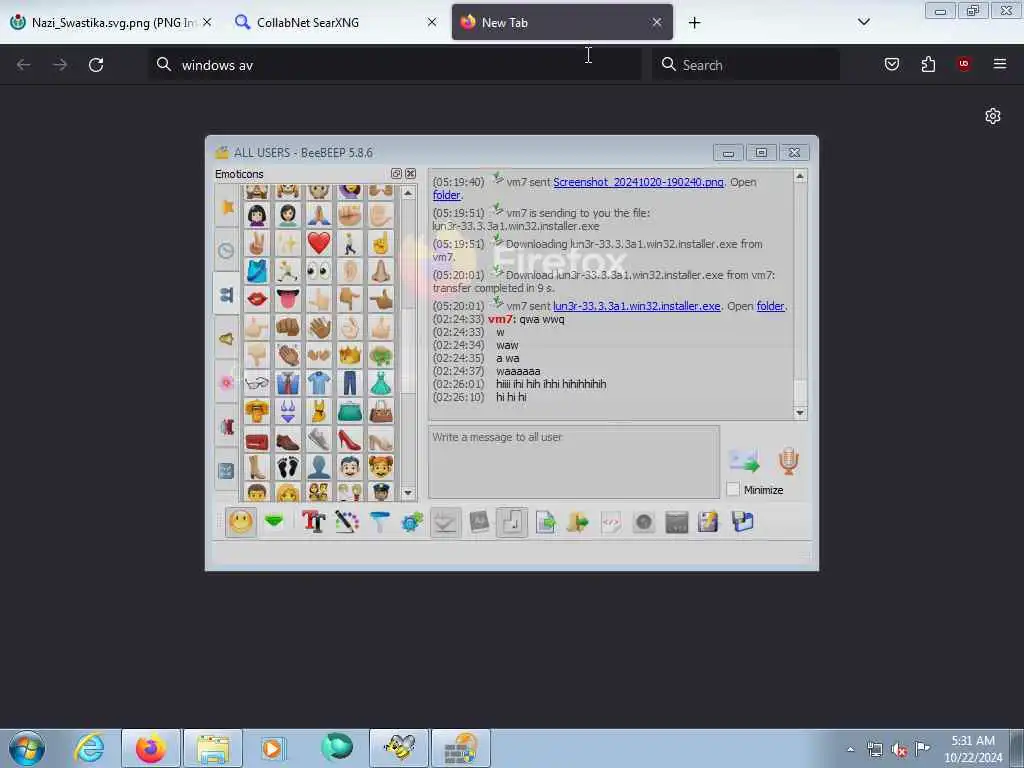Click chat history scroll-down arrow
This screenshot has height=768, width=1024.
point(800,413)
